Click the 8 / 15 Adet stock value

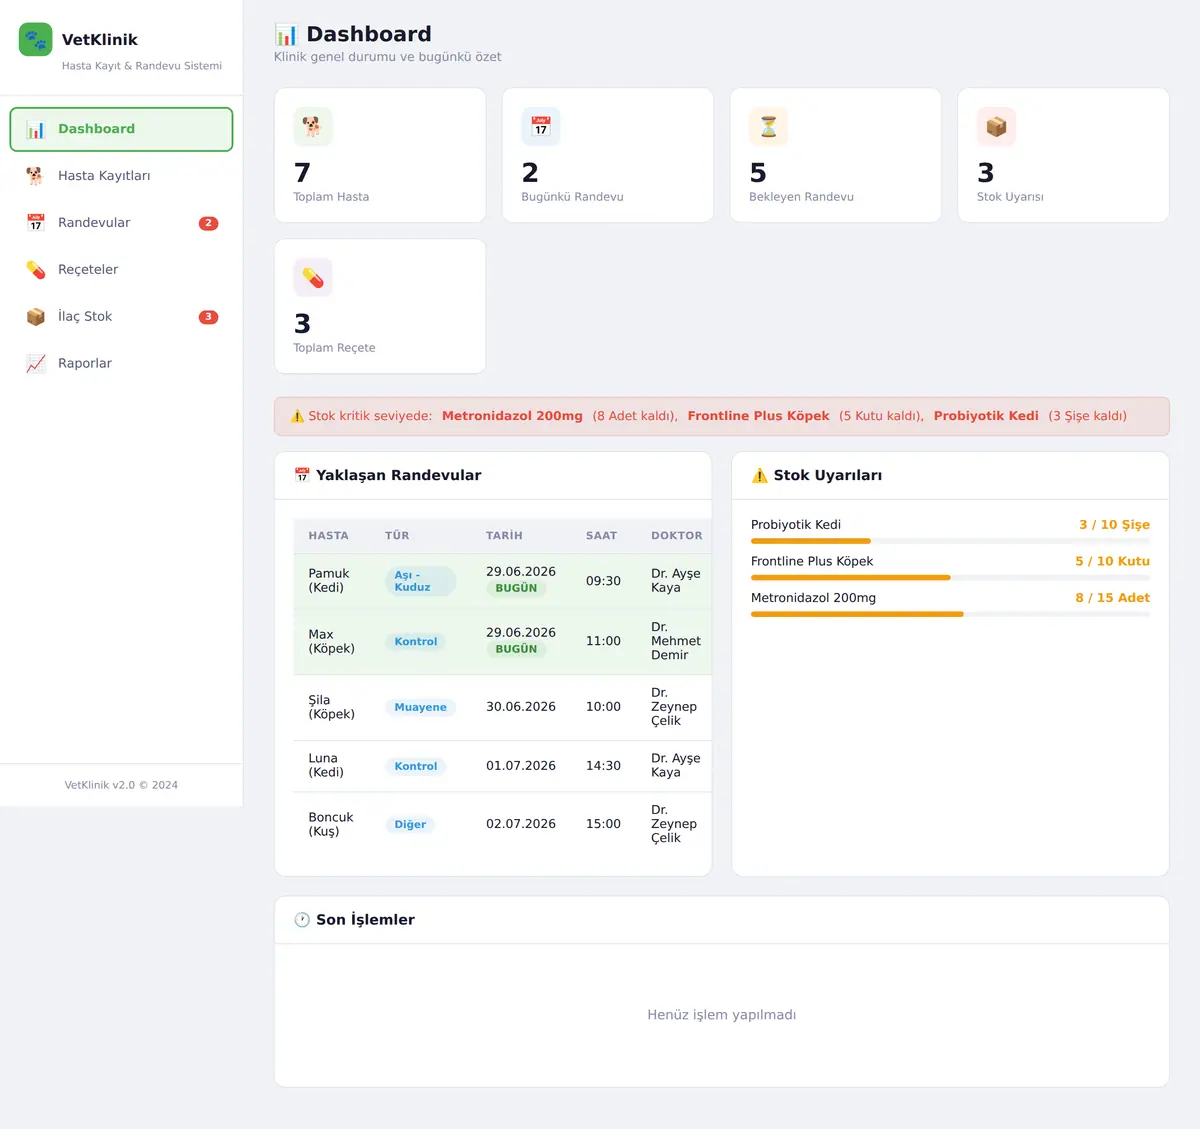(x=1112, y=598)
